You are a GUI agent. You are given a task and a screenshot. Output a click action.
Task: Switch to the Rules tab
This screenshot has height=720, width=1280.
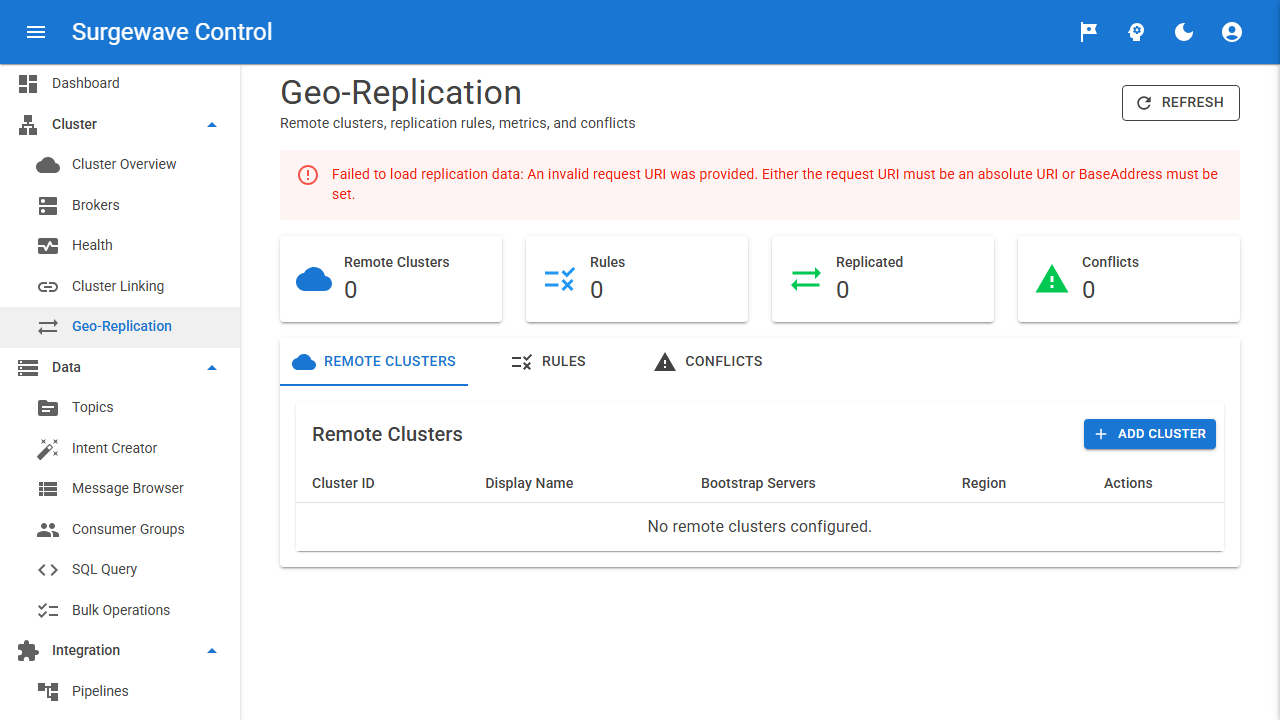[548, 362]
